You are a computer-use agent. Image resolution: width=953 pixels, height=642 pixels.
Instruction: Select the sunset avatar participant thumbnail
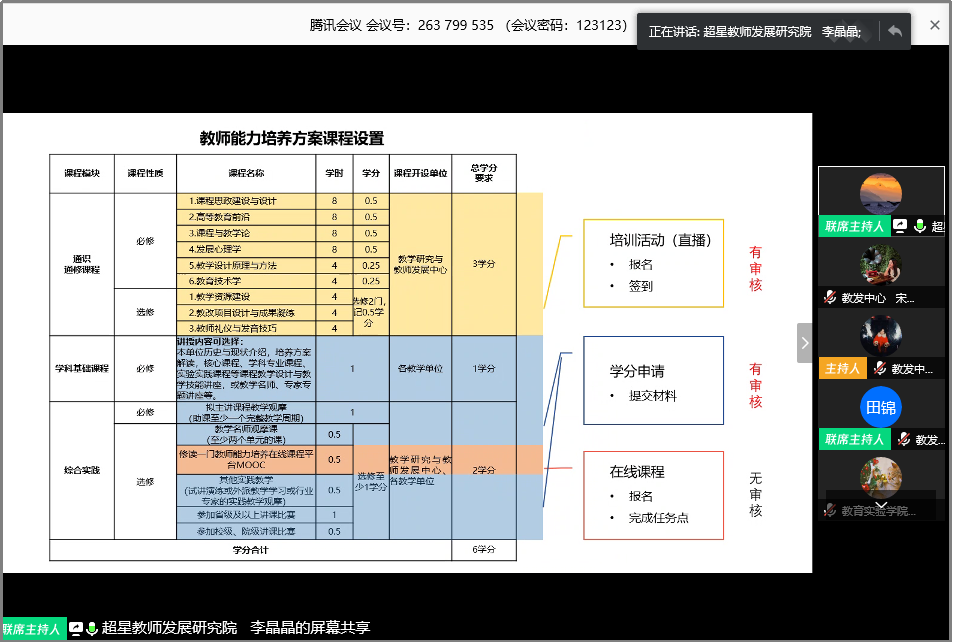(881, 194)
